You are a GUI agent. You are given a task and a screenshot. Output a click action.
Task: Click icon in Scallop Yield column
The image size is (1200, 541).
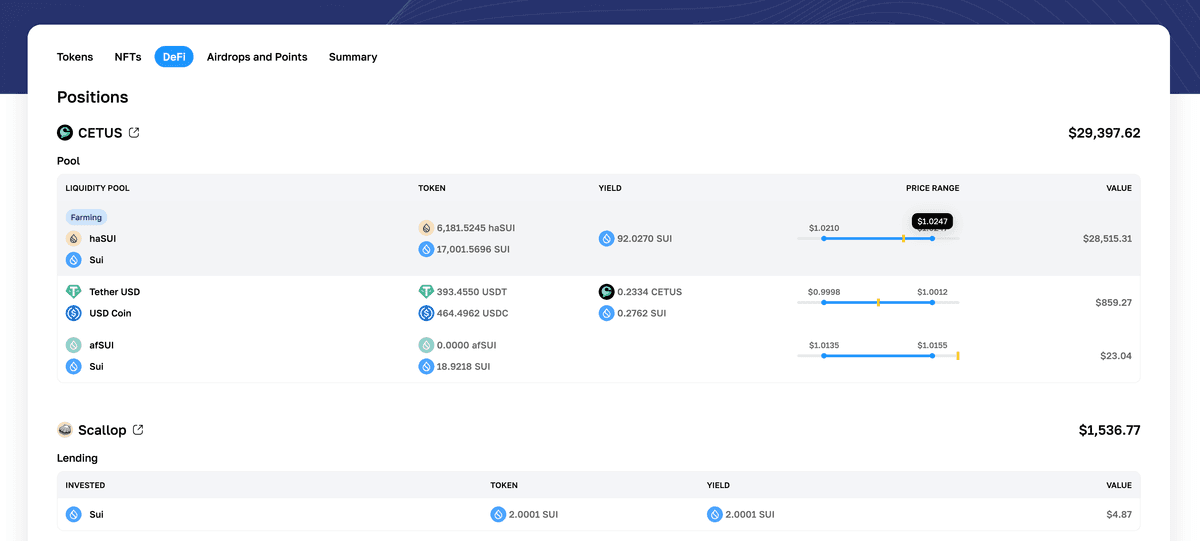point(714,514)
